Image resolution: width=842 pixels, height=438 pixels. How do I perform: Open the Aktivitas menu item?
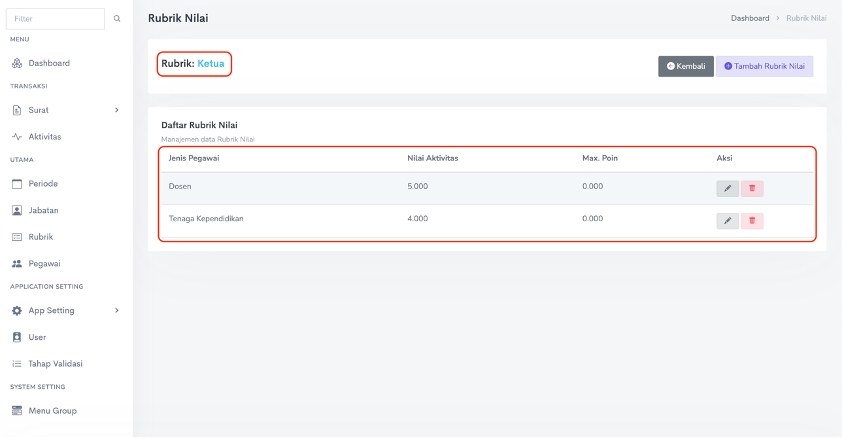pyautogui.click(x=44, y=136)
